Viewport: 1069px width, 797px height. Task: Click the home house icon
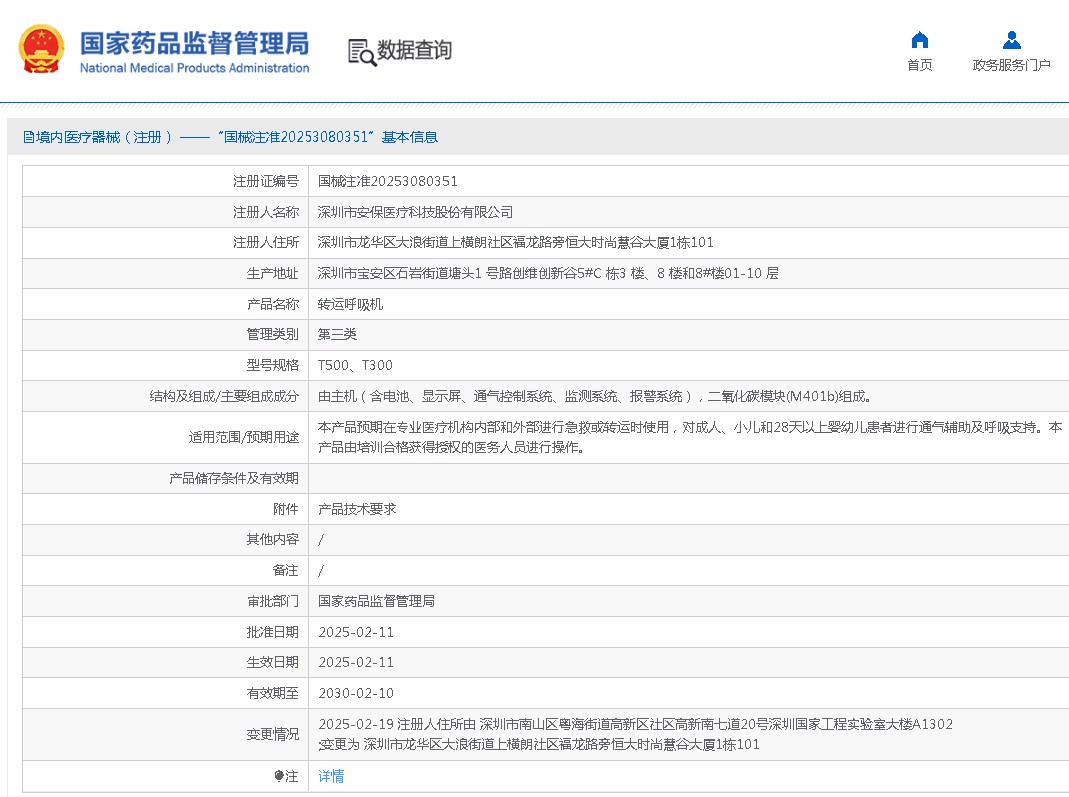click(x=919, y=40)
